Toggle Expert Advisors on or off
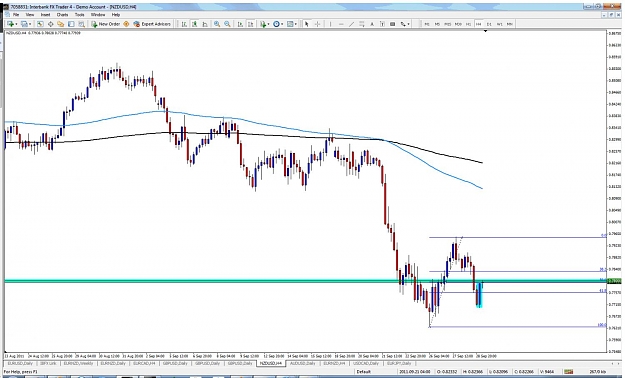Screen dimensions: 625x378 point(152,24)
